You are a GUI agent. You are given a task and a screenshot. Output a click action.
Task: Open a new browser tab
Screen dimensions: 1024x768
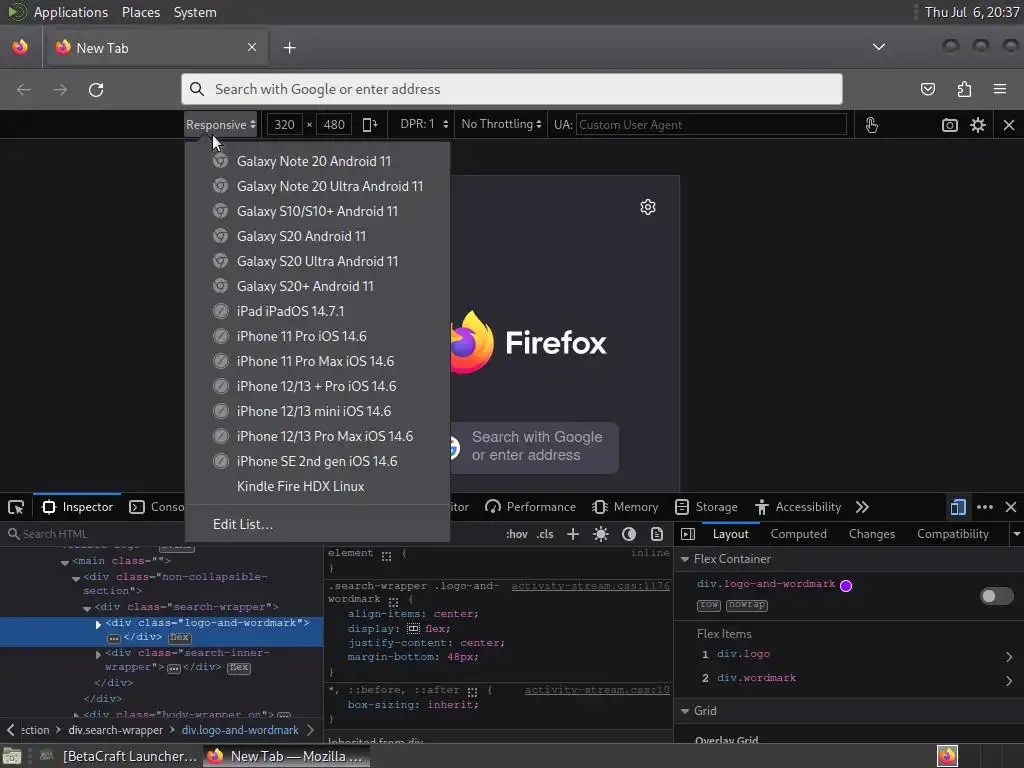click(x=289, y=48)
